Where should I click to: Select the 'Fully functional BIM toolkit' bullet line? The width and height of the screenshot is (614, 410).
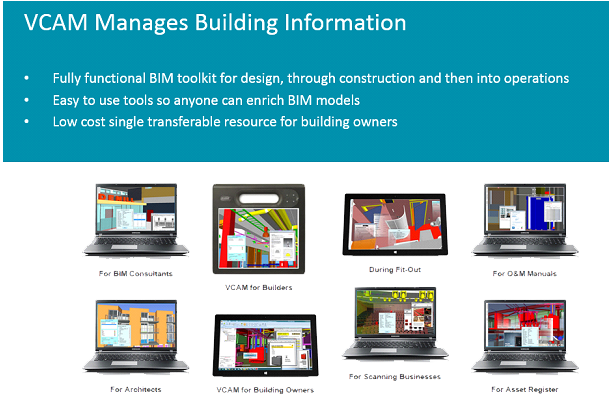tap(311, 78)
